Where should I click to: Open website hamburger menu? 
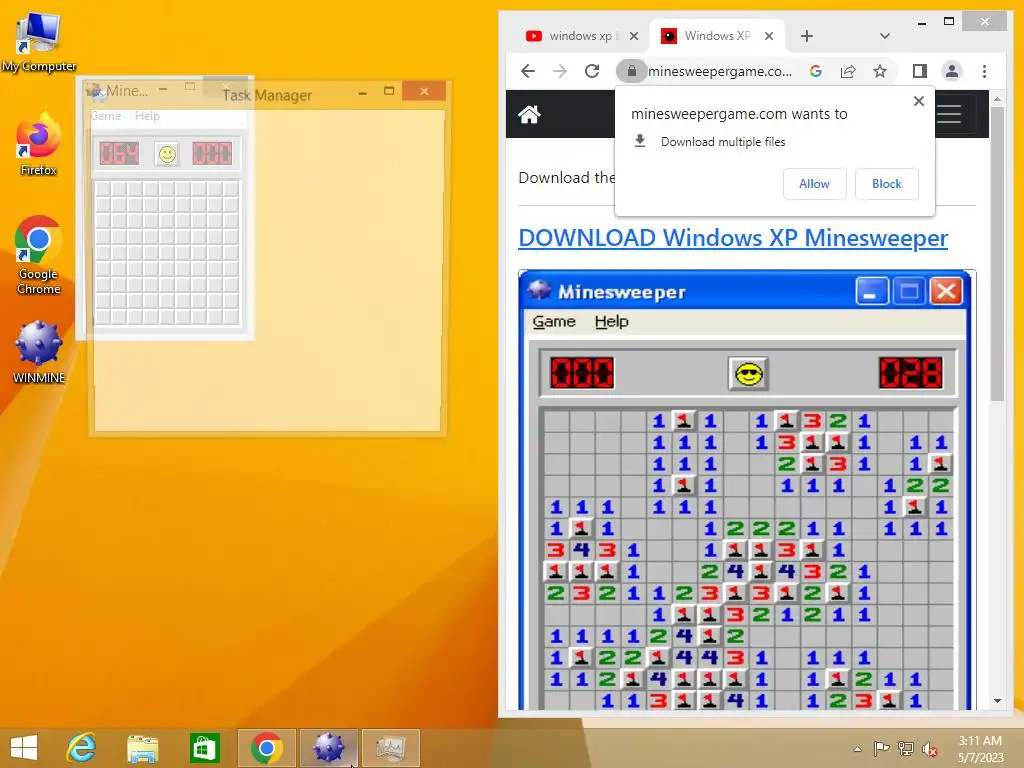pos(949,114)
